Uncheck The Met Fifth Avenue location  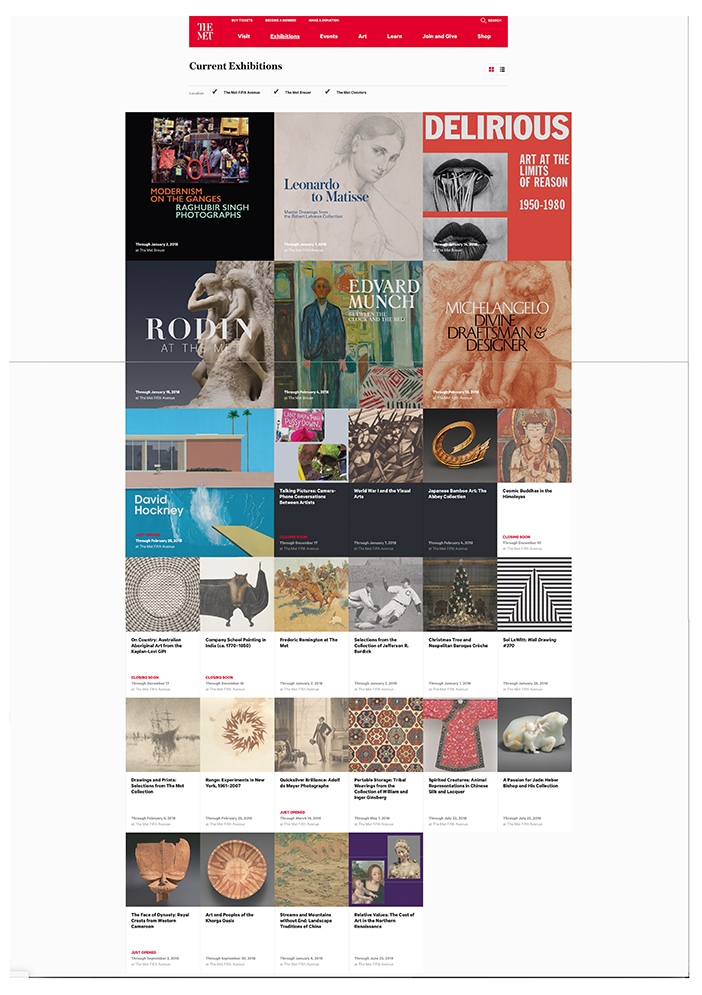coord(215,92)
